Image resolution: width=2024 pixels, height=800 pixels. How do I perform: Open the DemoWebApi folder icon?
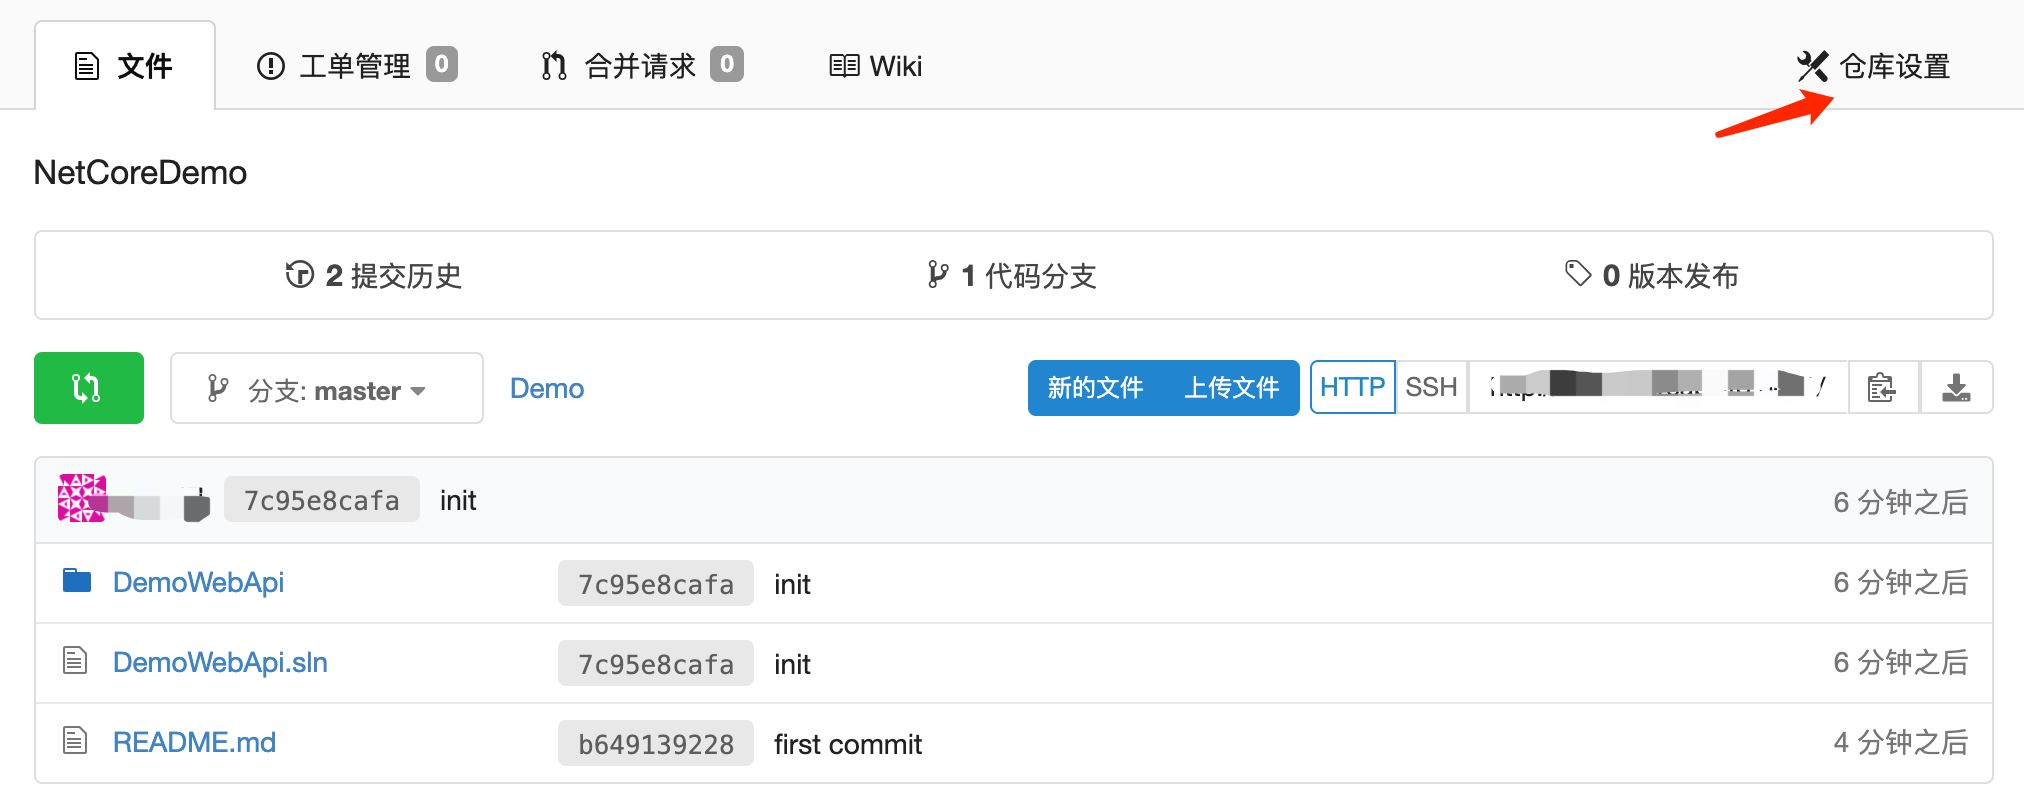[77, 581]
